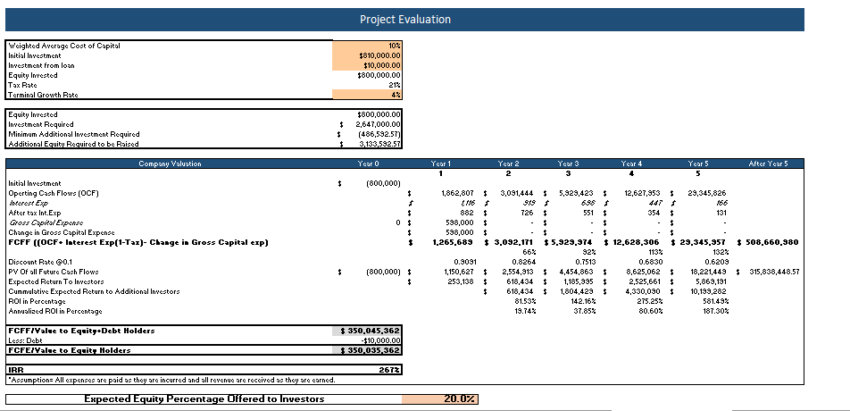Screen dimensions: 850x411
Task: Click Additional Equity Required to be Raised label
Action: coord(73,144)
